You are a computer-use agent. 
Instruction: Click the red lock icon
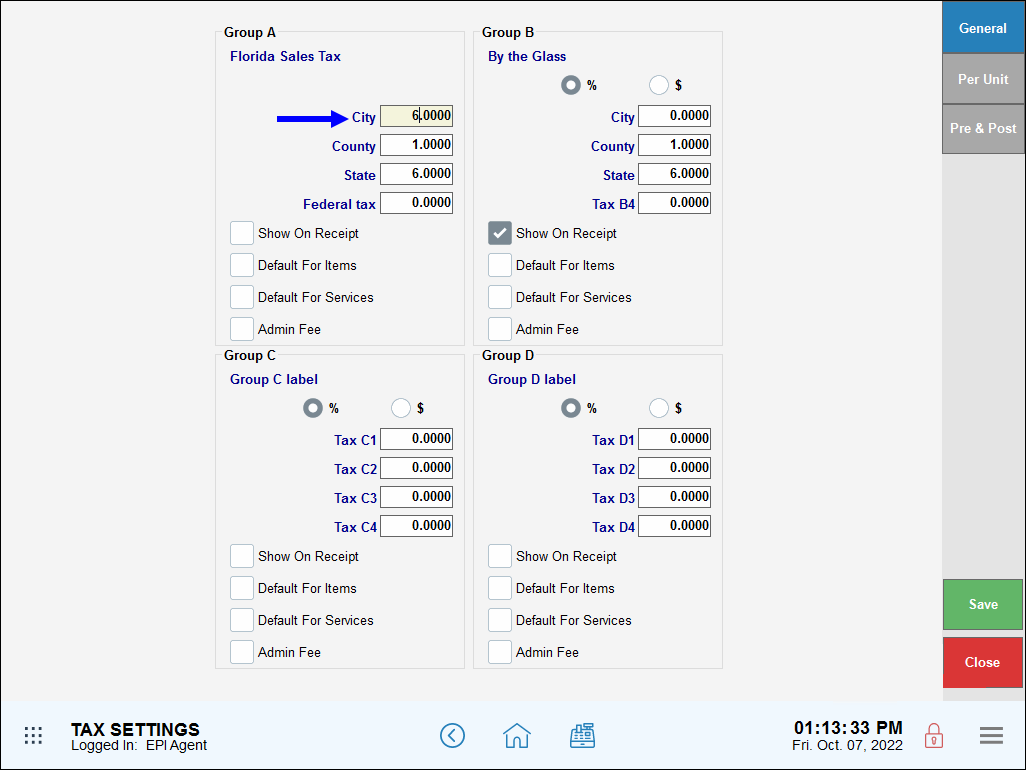point(933,735)
